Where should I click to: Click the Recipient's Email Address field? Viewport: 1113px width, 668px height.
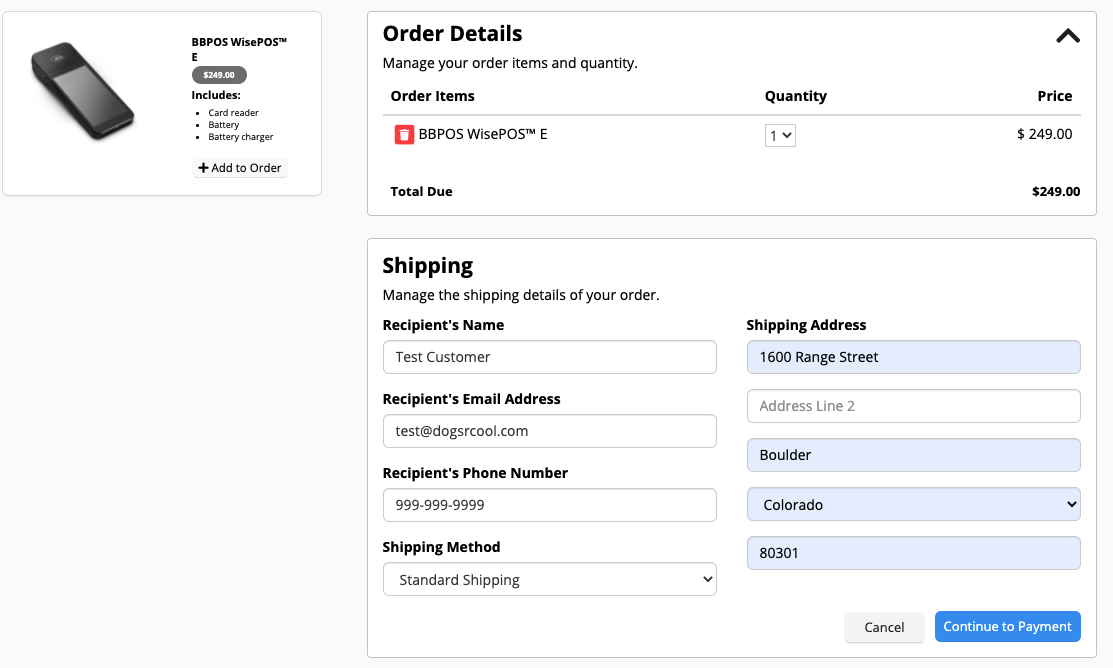[x=549, y=431]
